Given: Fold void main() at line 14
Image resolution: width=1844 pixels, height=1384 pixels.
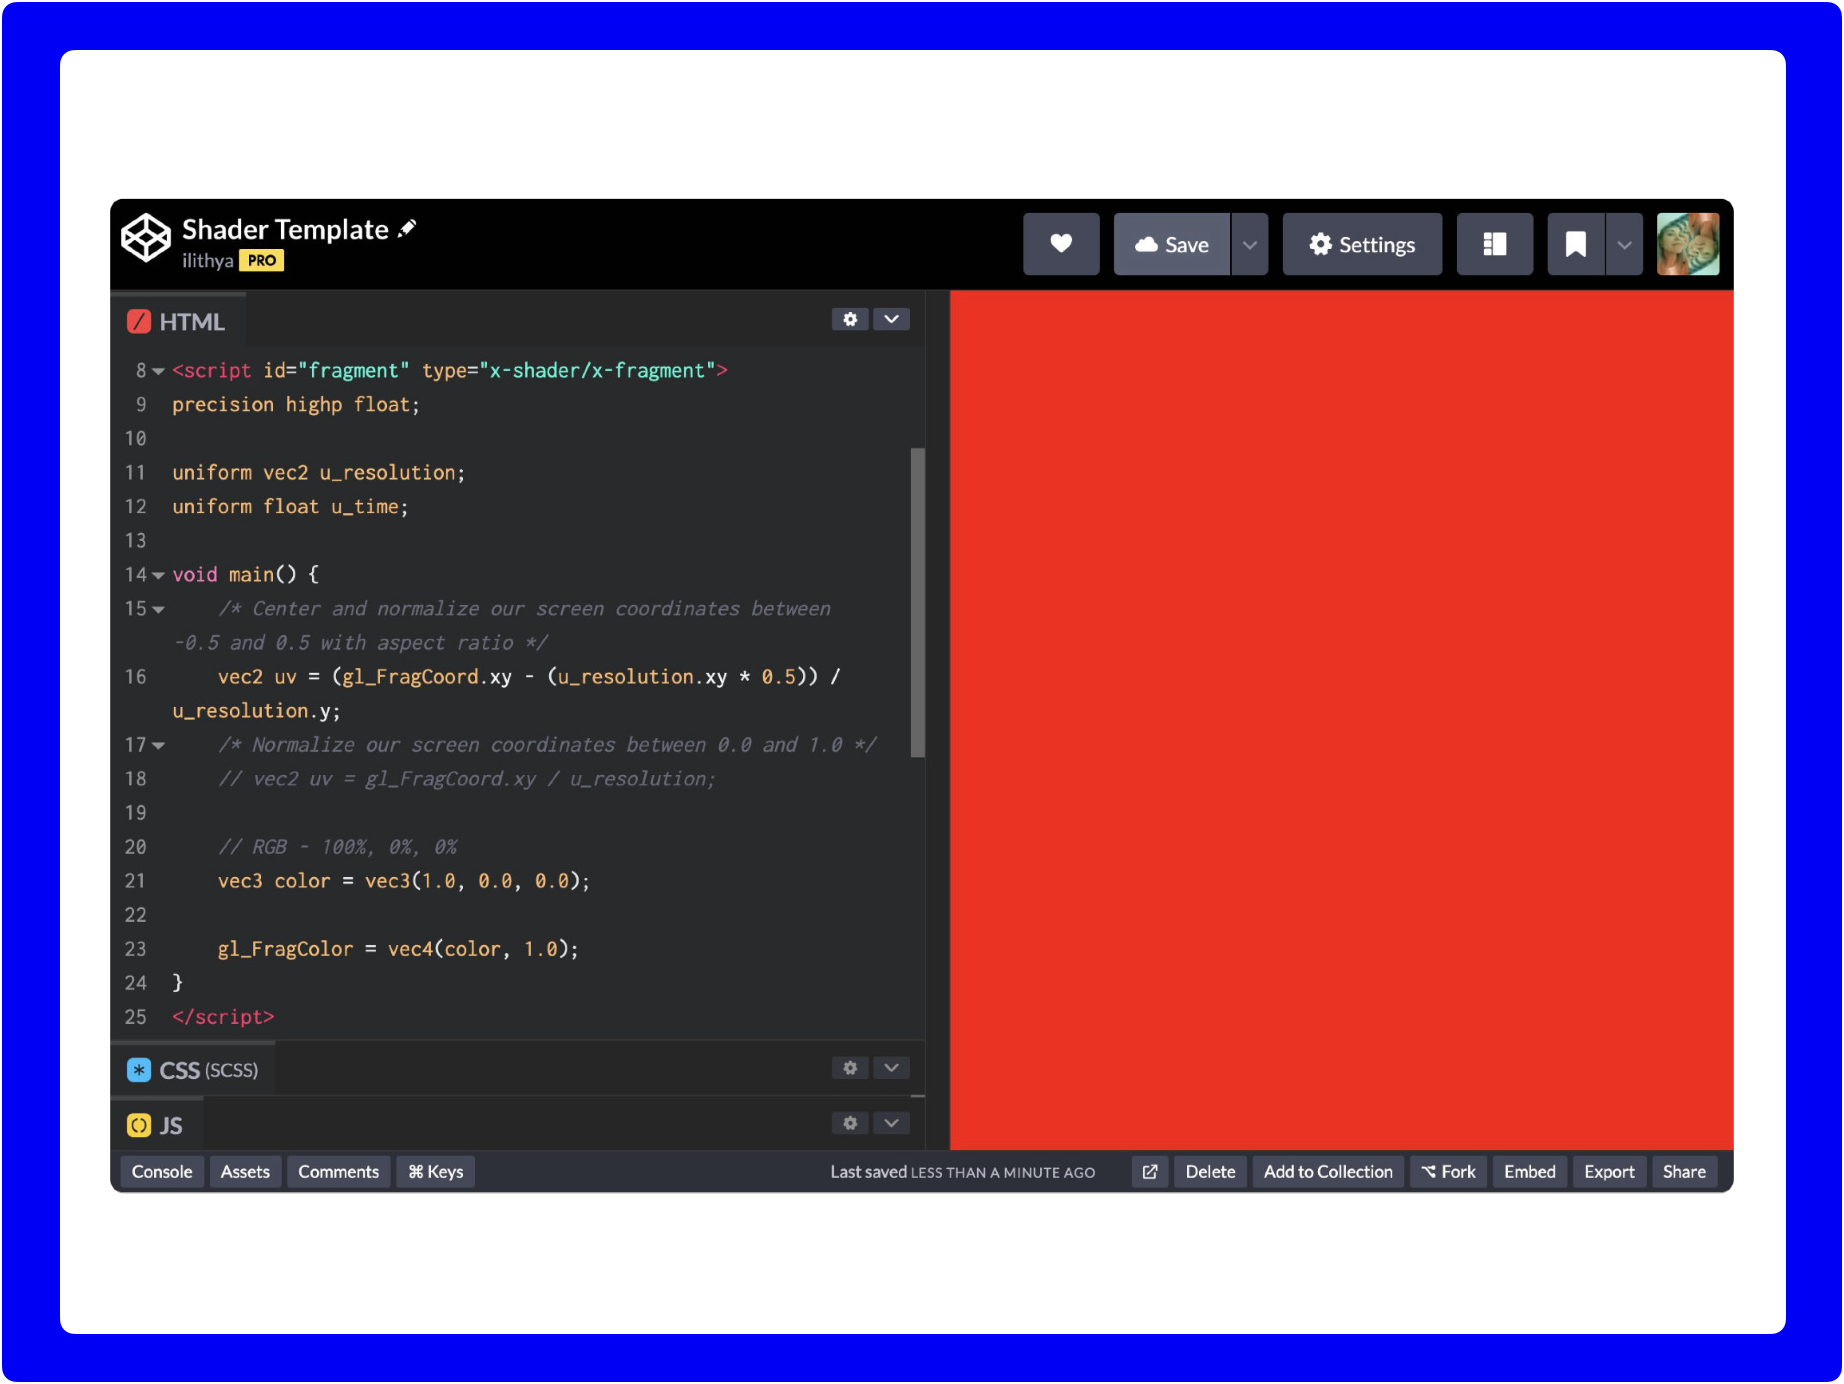Looking at the screenshot, I should [158, 575].
